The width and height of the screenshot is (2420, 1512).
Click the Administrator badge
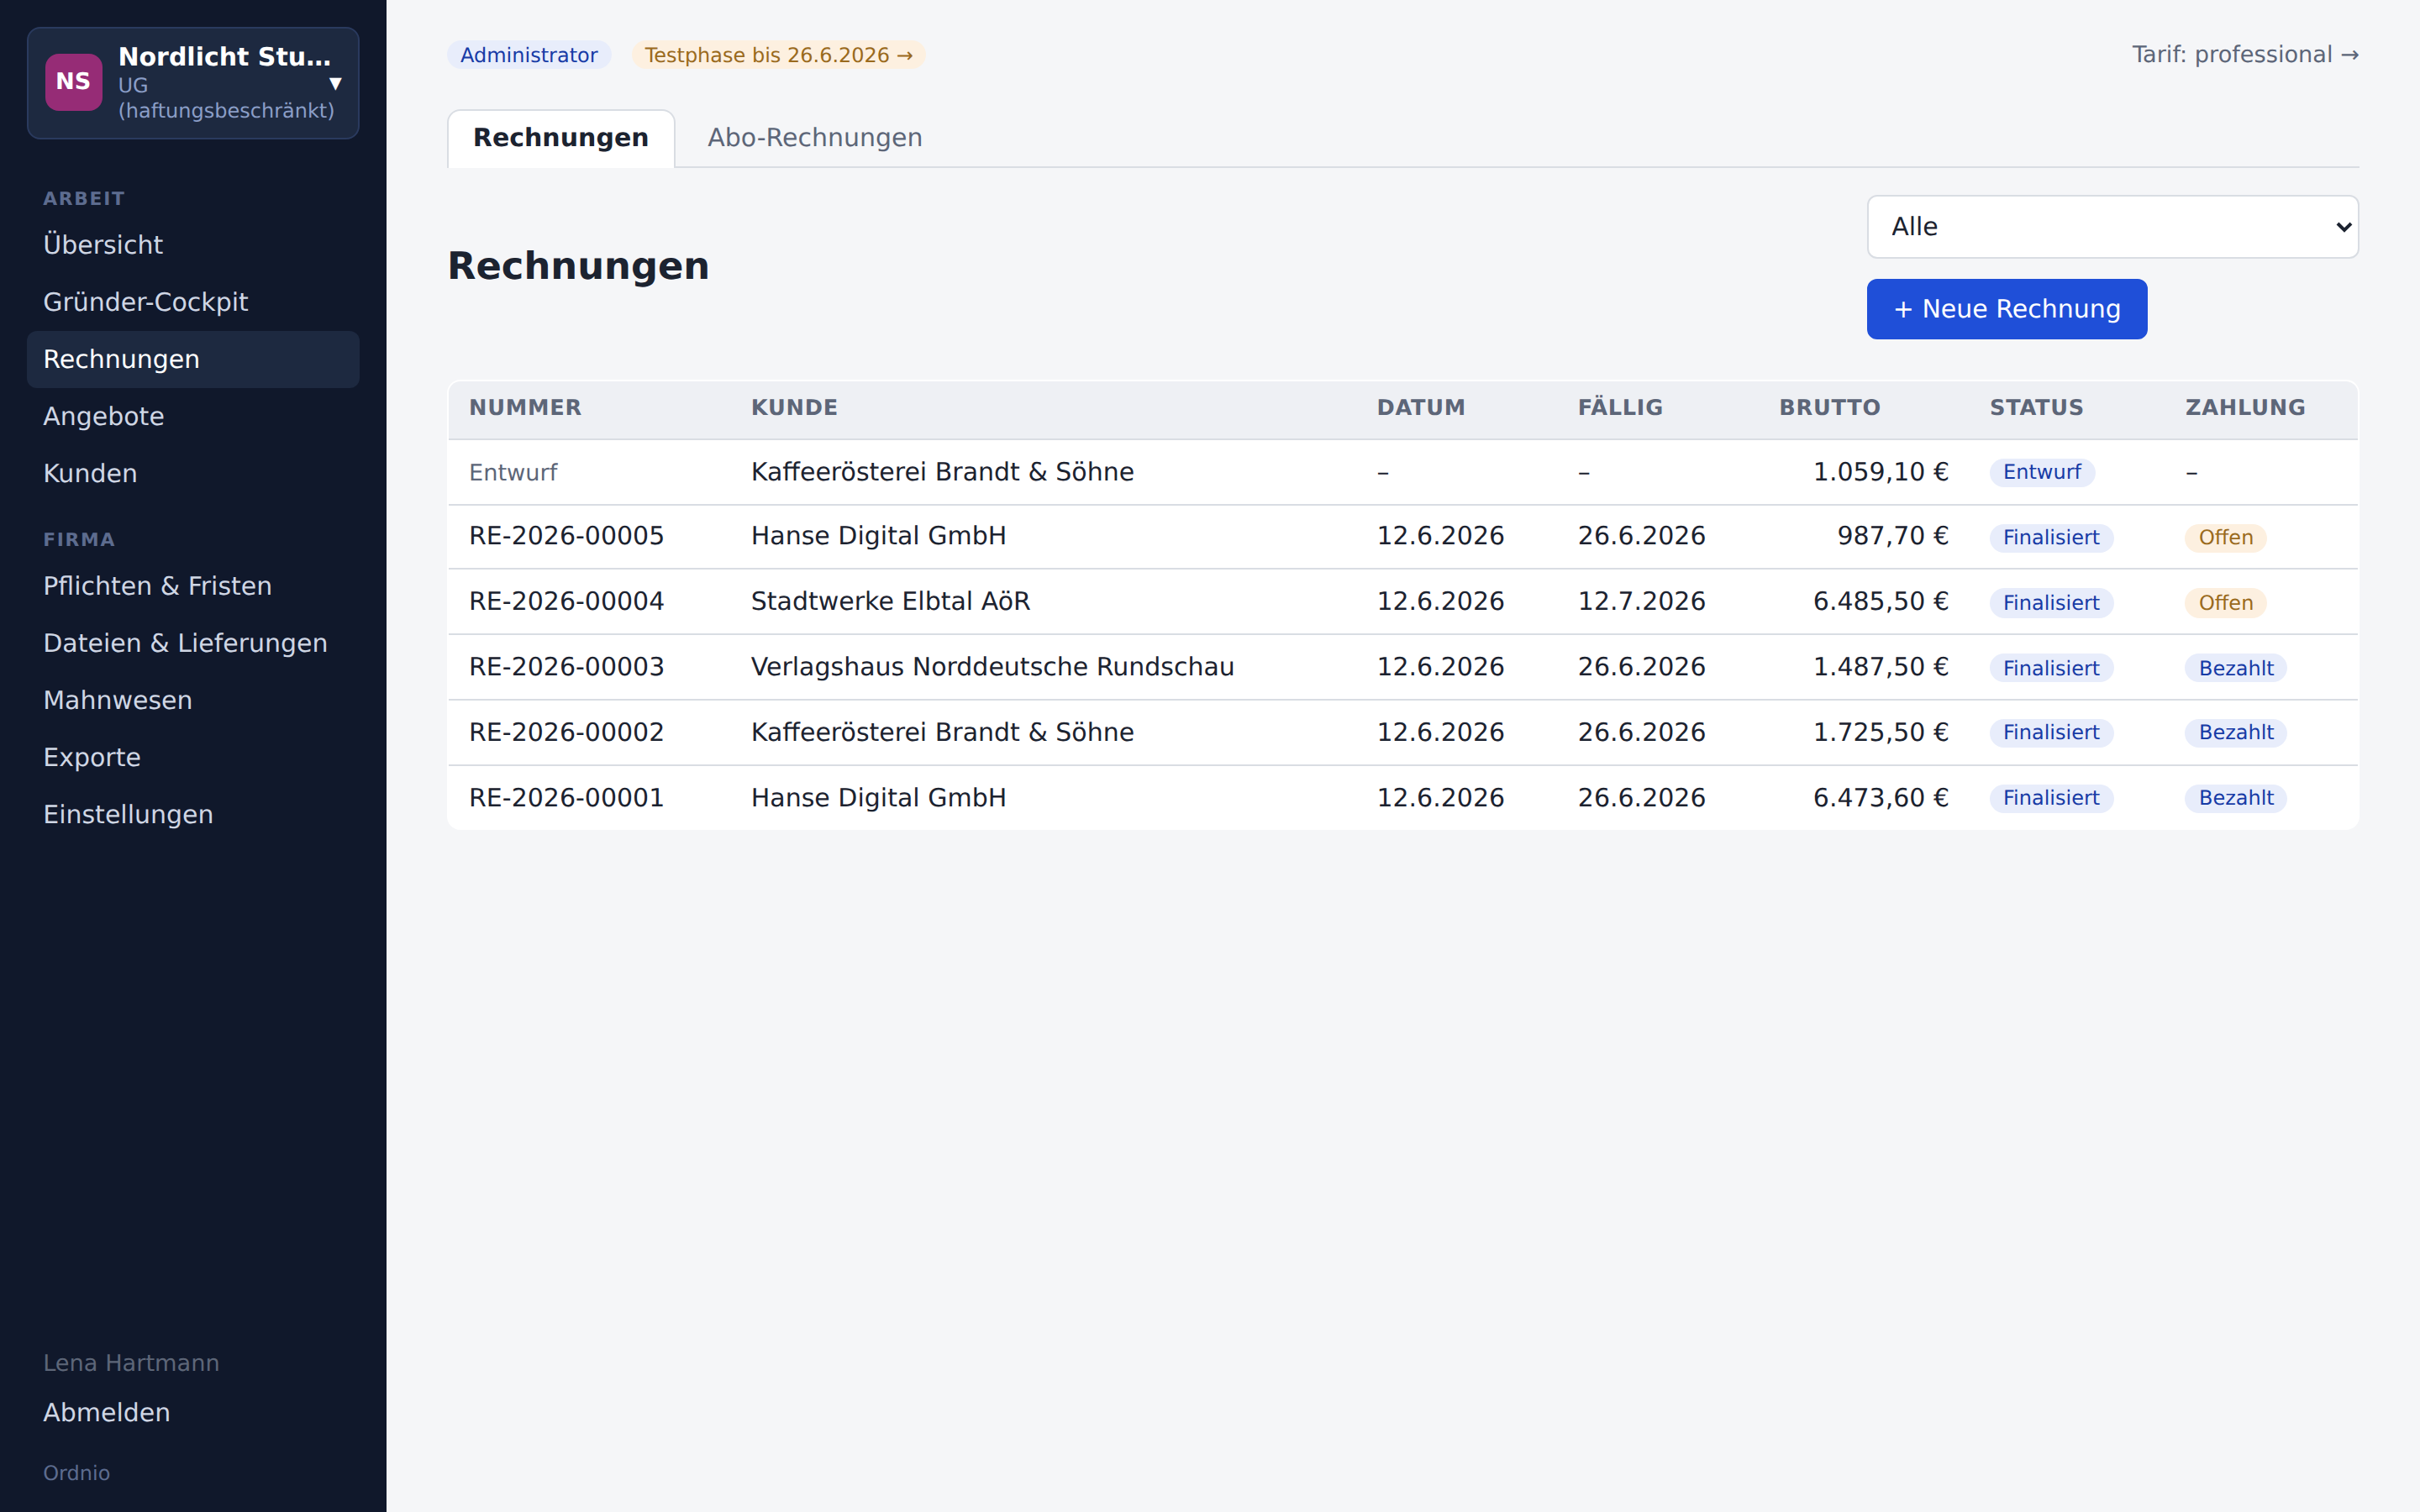tap(529, 55)
